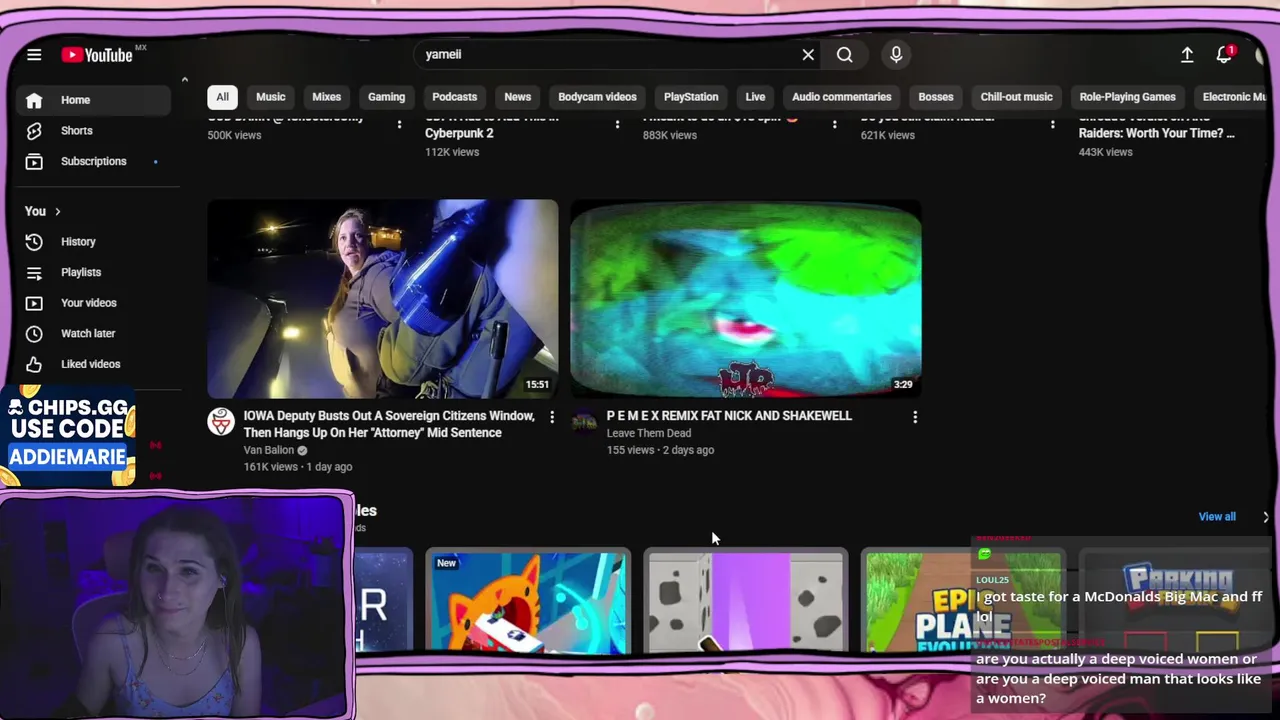This screenshot has height=720, width=1280.
Task: Click the Leave Them Dead channel avatar
Action: click(584, 421)
